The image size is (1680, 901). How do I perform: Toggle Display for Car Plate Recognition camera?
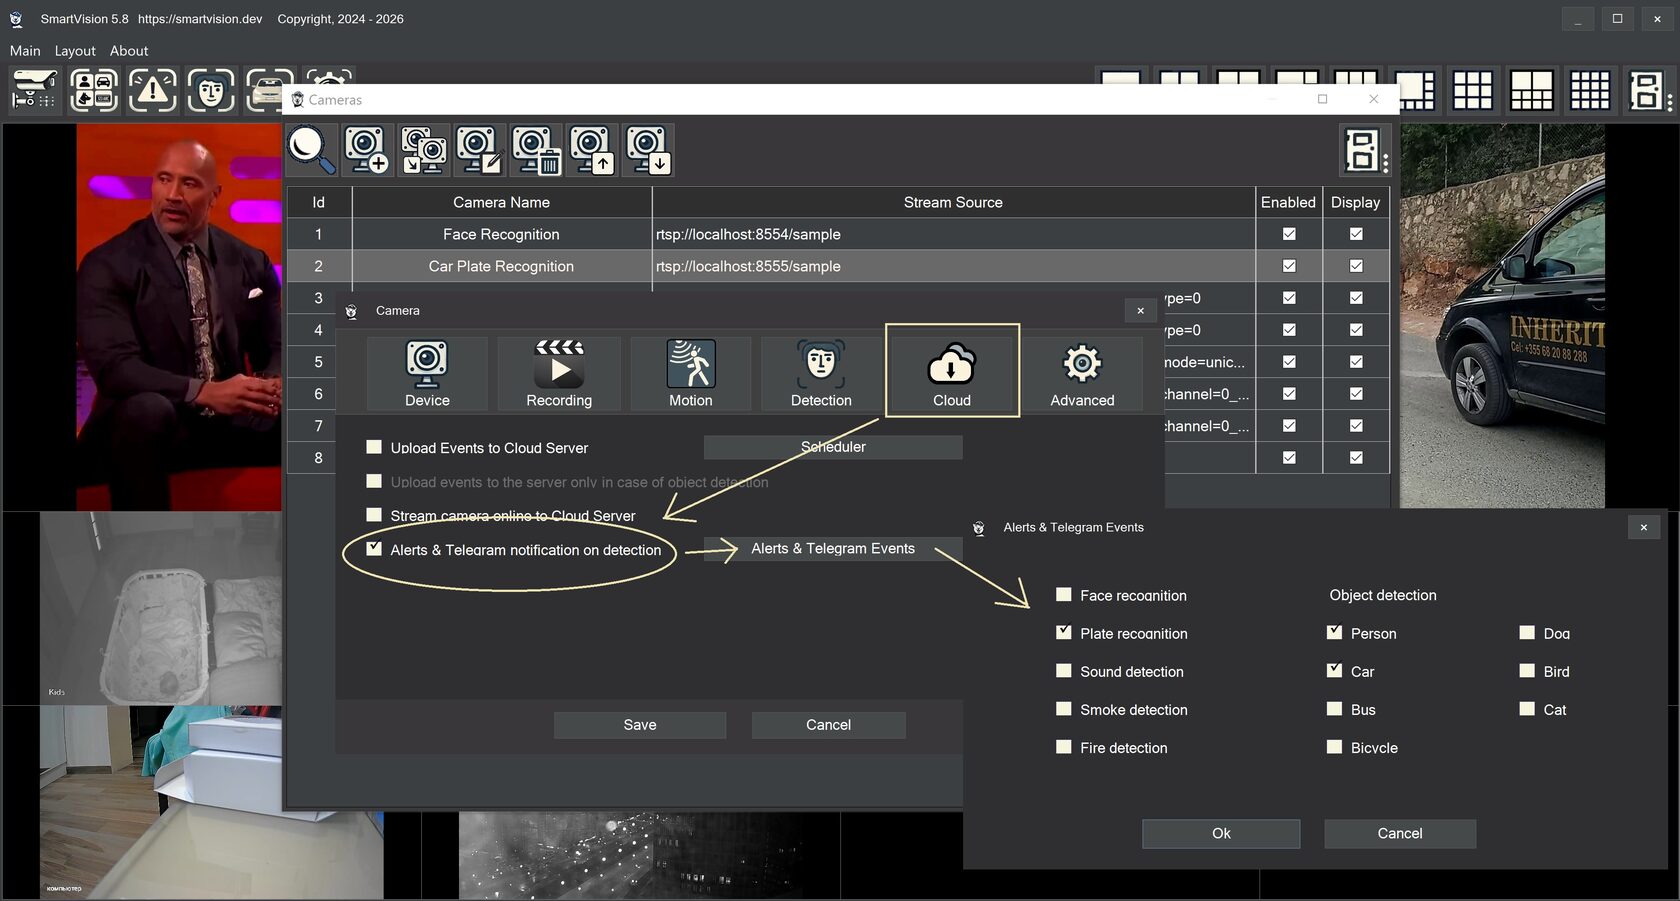tap(1356, 266)
